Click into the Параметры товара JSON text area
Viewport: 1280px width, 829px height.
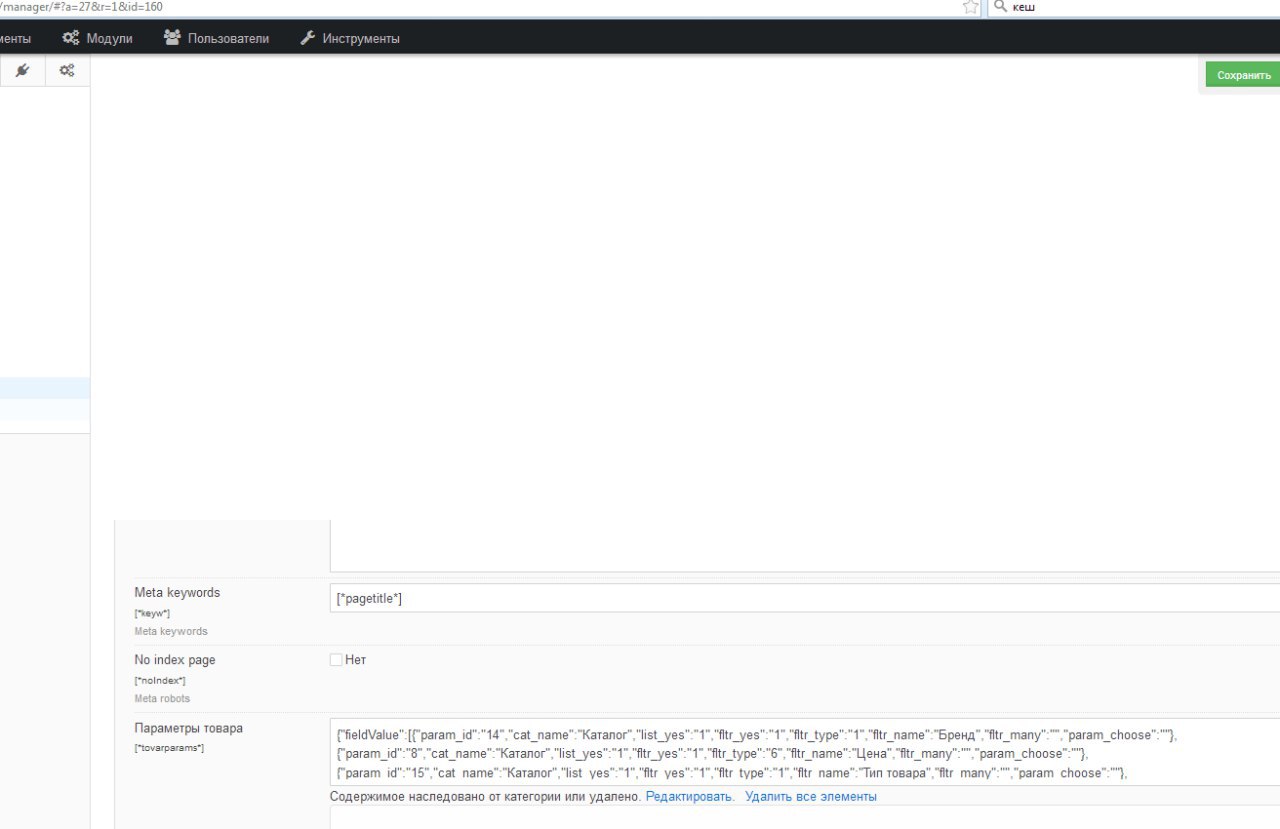click(805, 752)
